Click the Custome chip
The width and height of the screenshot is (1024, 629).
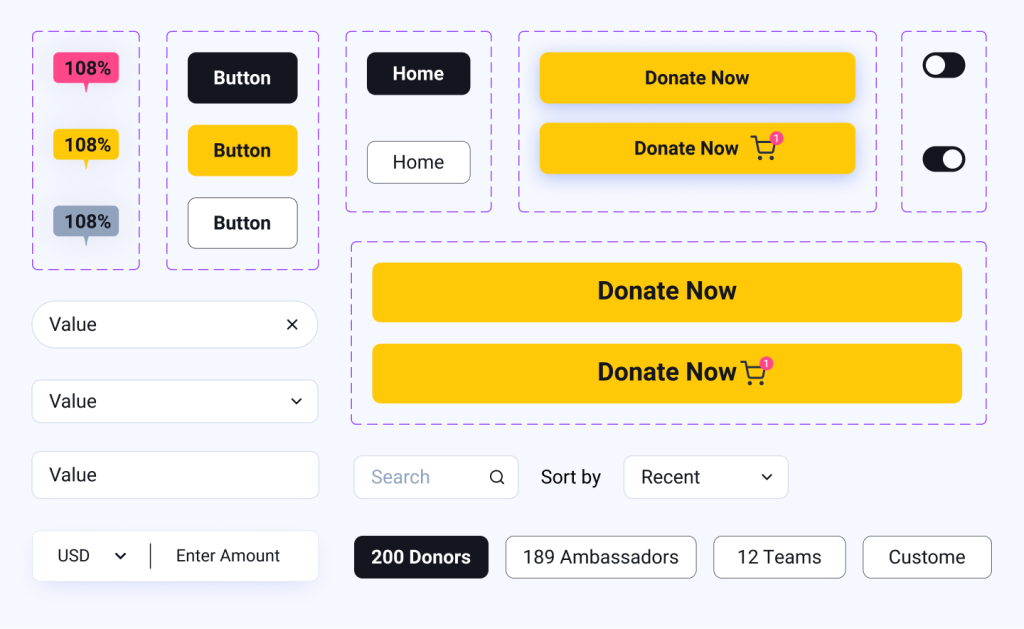tap(926, 557)
